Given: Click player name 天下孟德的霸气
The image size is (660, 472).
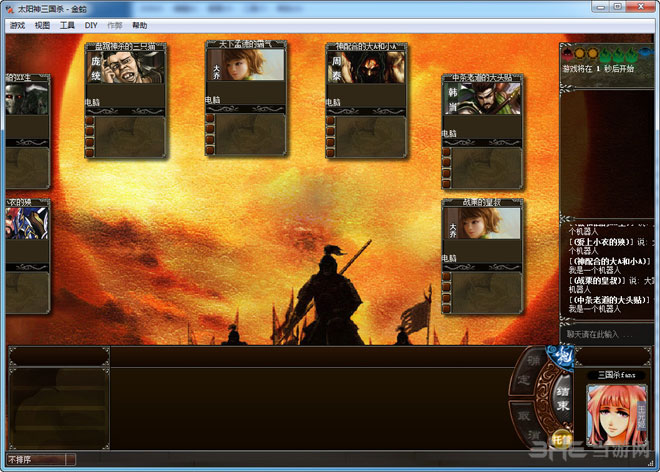Looking at the screenshot, I should [x=245, y=44].
